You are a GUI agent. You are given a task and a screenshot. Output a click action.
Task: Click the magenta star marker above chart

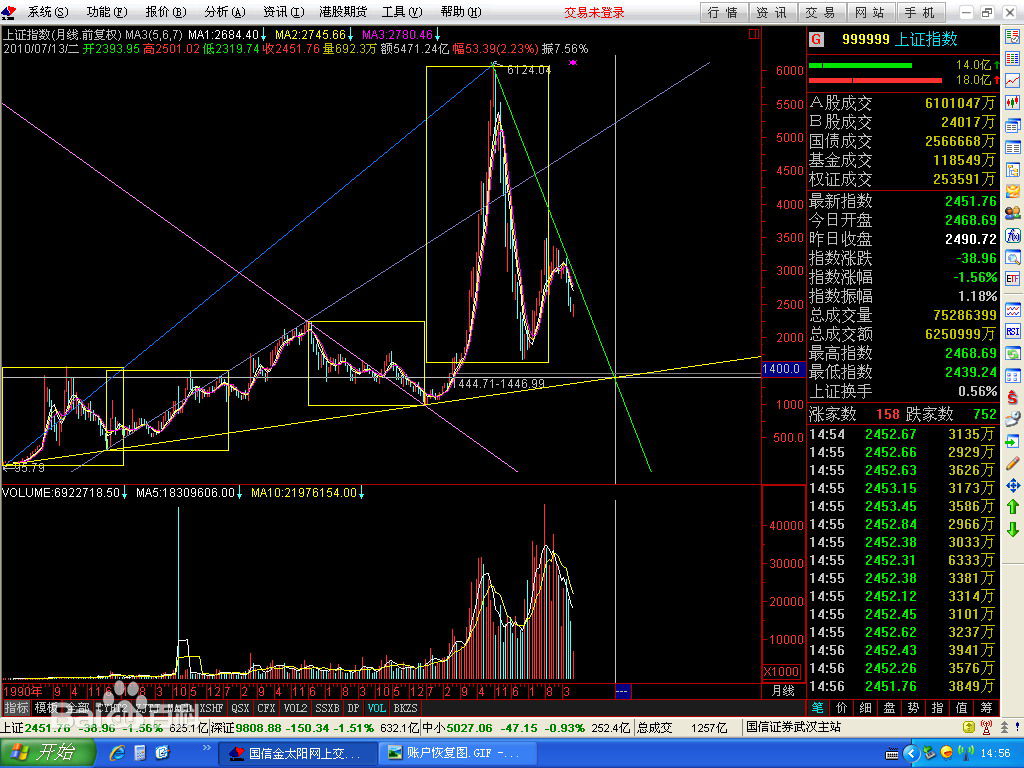coord(573,63)
